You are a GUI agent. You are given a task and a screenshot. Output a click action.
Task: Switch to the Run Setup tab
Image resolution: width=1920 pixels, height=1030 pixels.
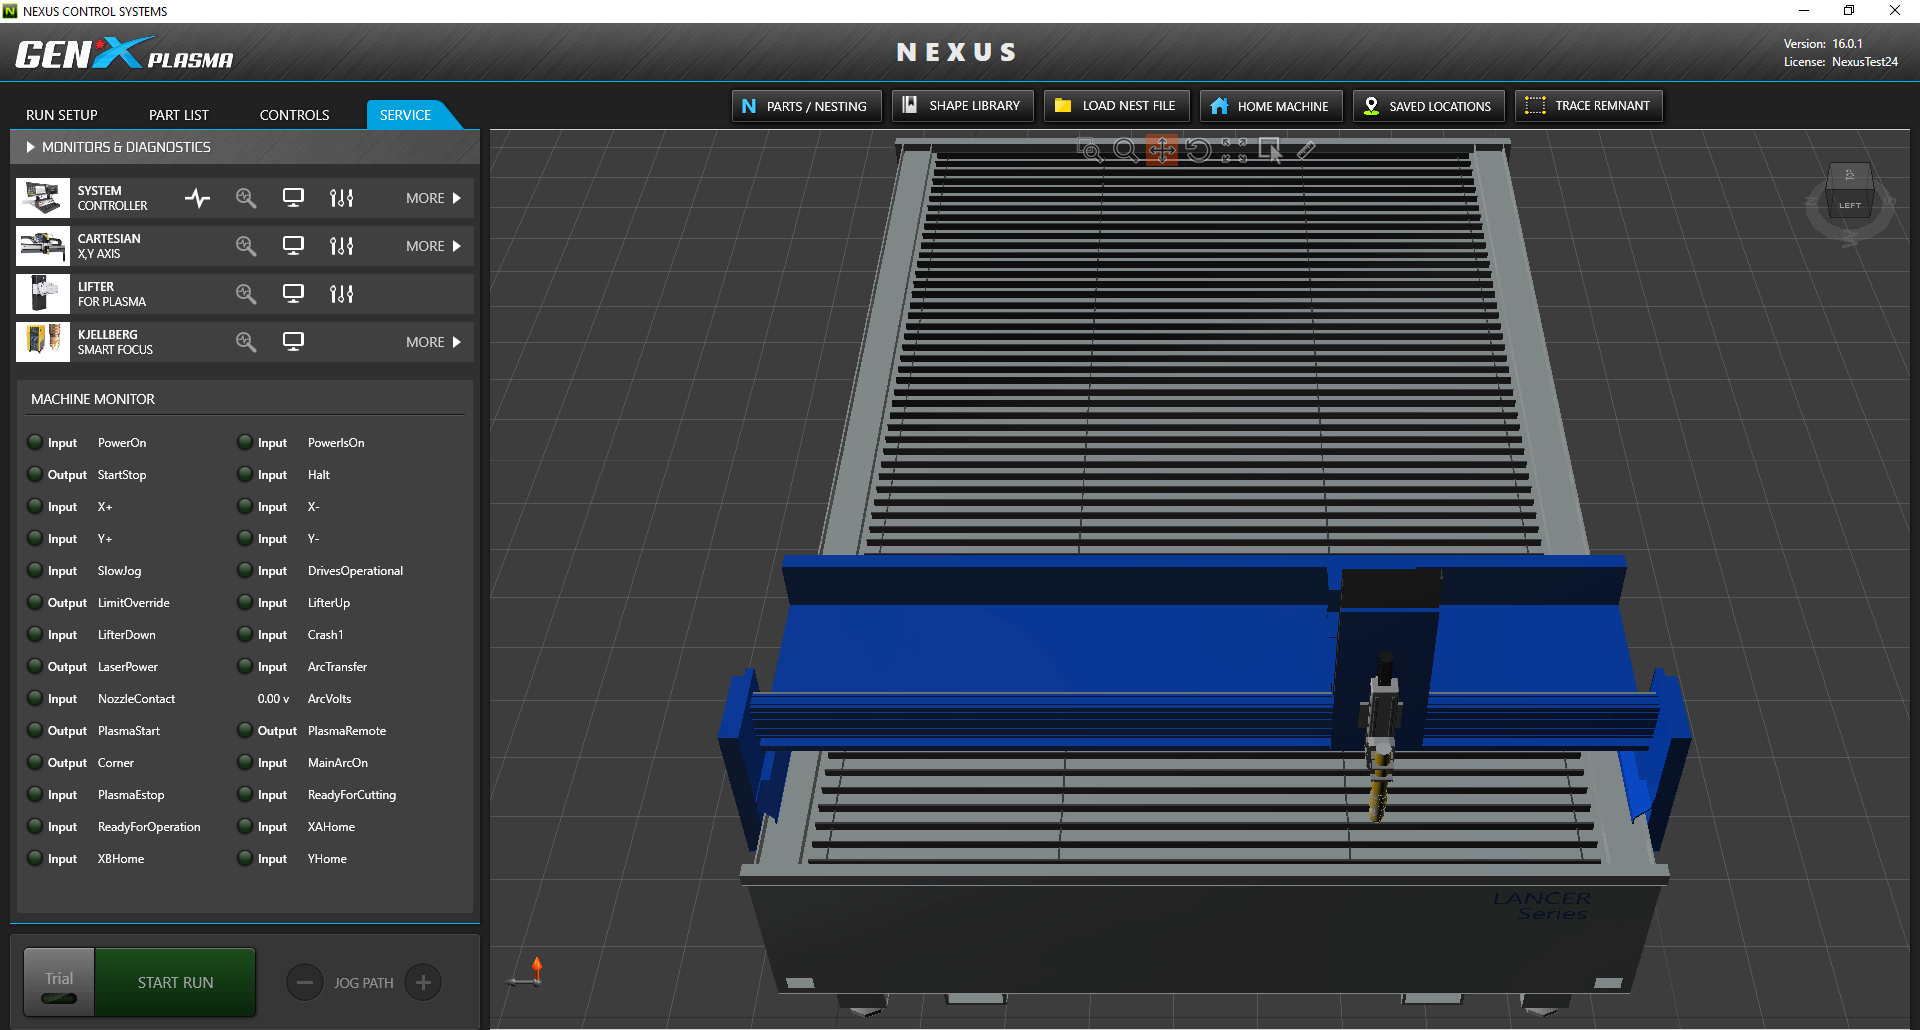click(x=62, y=115)
